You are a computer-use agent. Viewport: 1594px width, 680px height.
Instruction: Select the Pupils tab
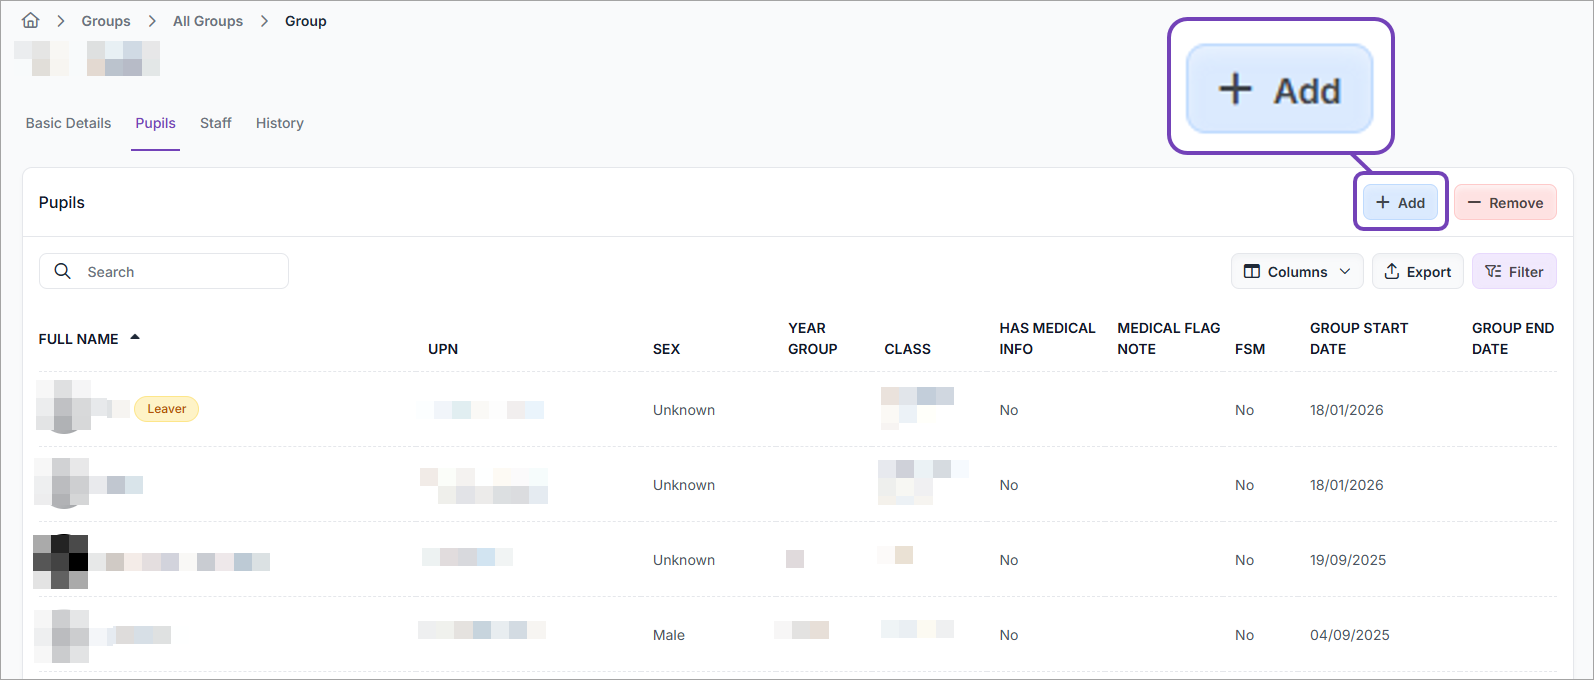(155, 123)
